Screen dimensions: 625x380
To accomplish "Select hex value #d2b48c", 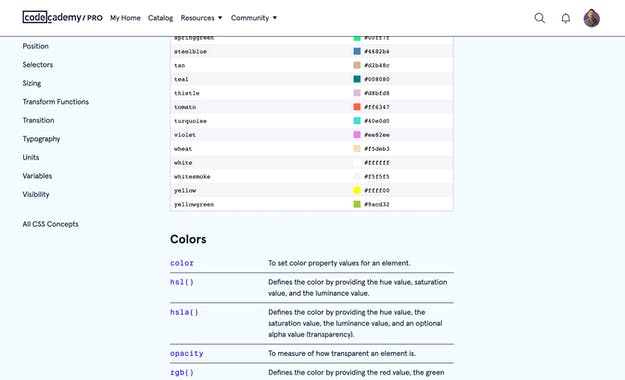I will 377,65.
